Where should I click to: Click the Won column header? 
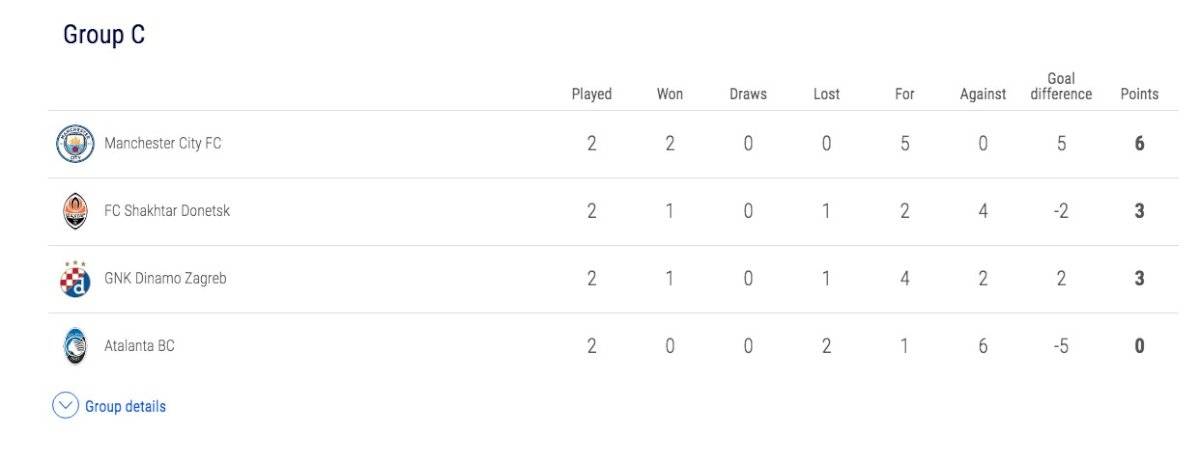(x=670, y=94)
